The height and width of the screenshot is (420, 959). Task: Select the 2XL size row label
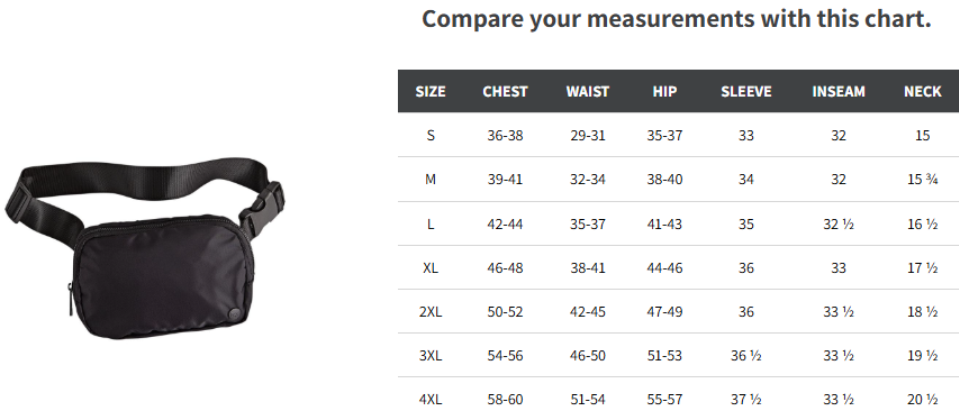pyautogui.click(x=431, y=312)
